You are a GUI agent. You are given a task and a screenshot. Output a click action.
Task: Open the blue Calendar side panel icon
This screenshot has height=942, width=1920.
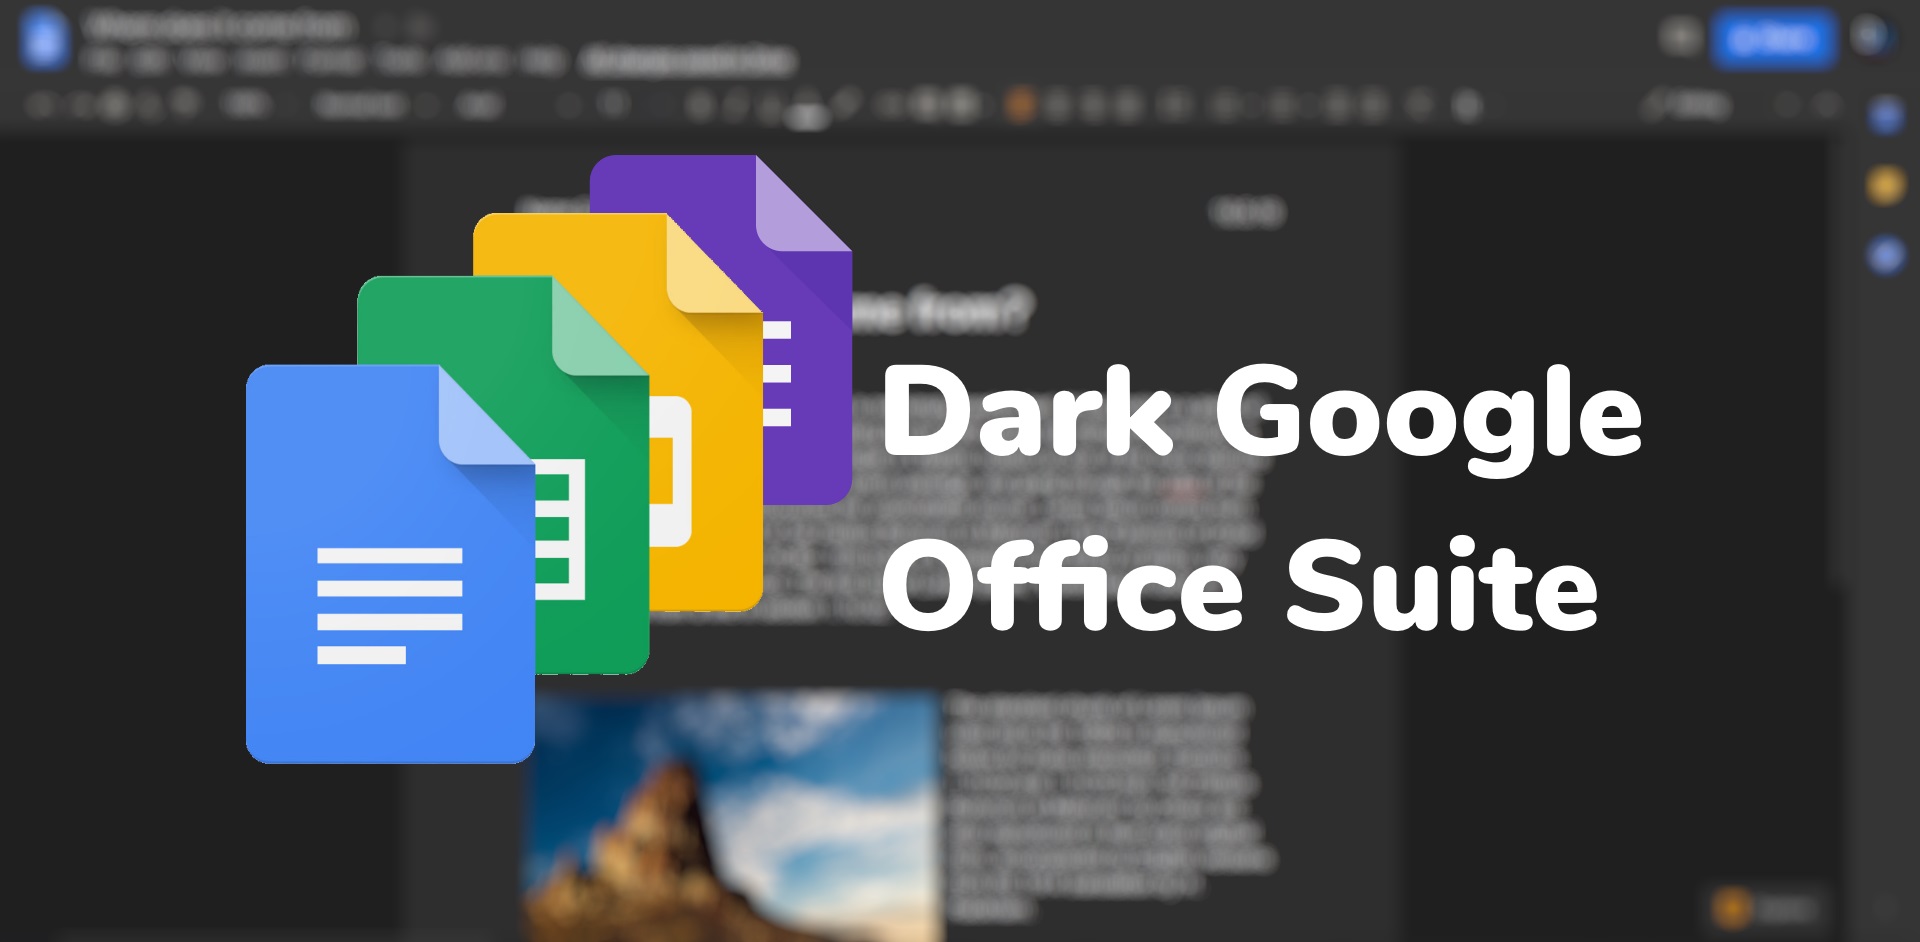coord(1886,117)
